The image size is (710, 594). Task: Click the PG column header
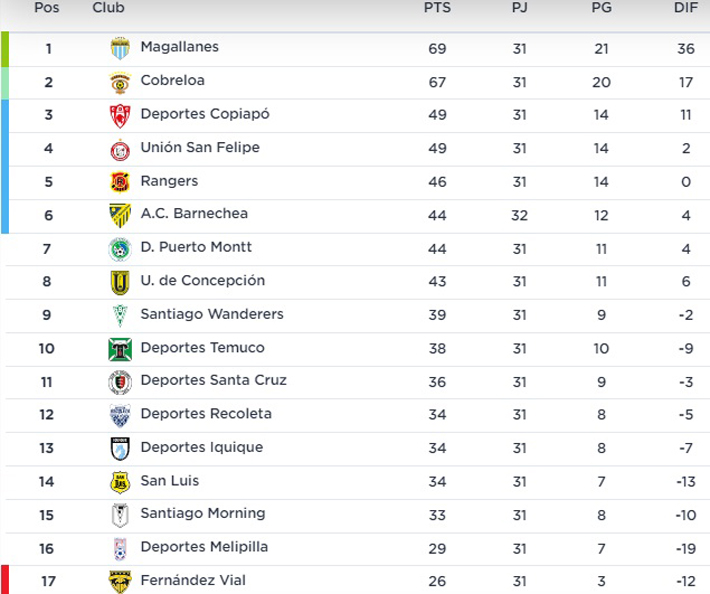pos(601,8)
